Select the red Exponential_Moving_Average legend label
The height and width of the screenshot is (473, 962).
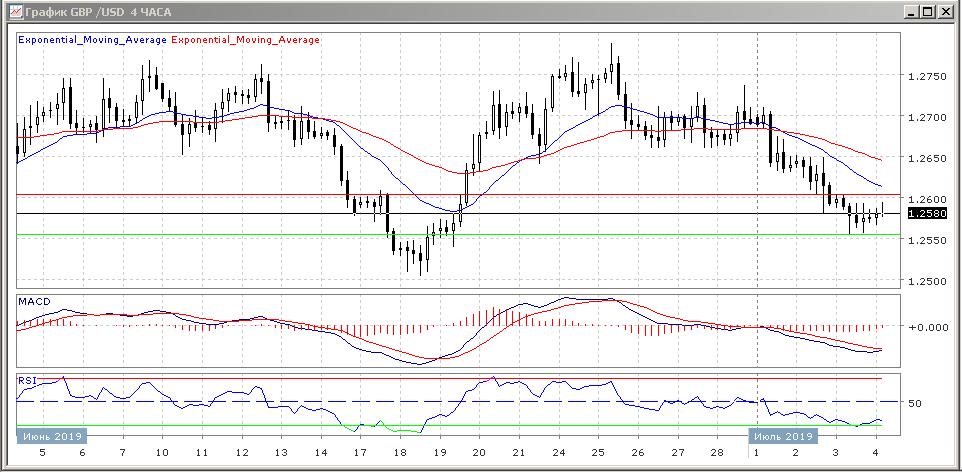pos(246,40)
